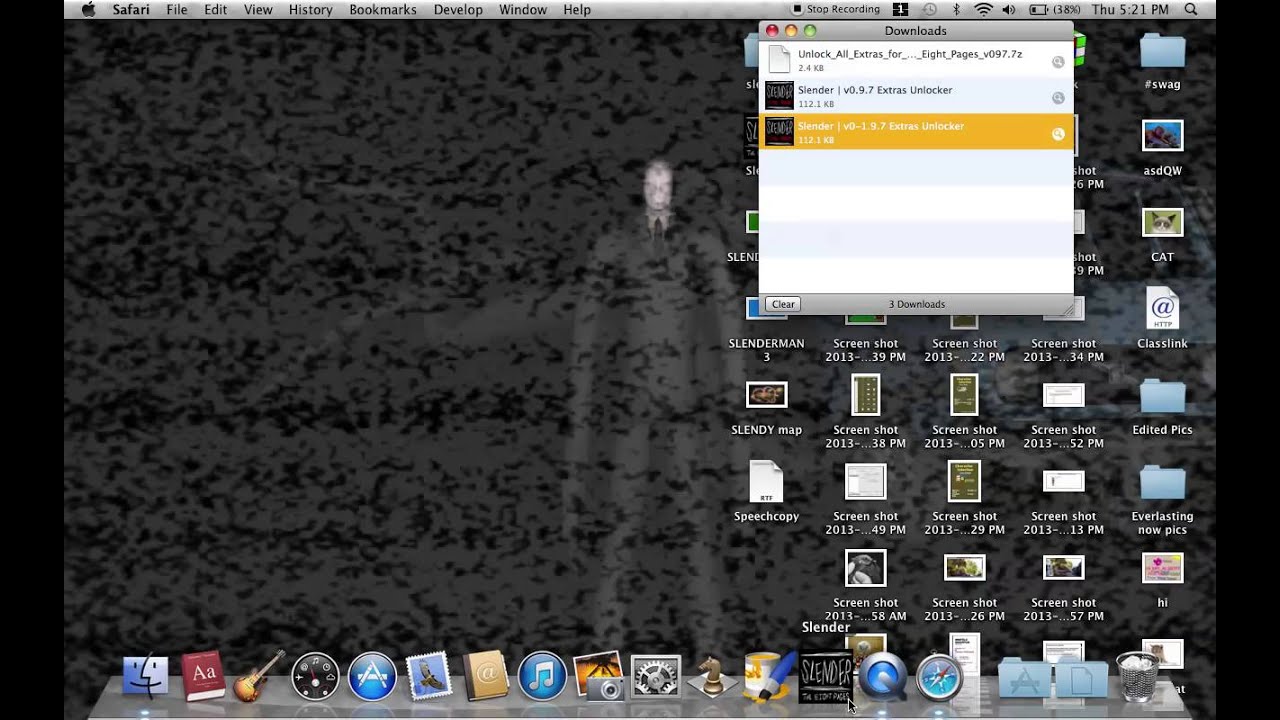Select highlighted Slender | v0-1.9.7 Extras Unlocker row

916,132
